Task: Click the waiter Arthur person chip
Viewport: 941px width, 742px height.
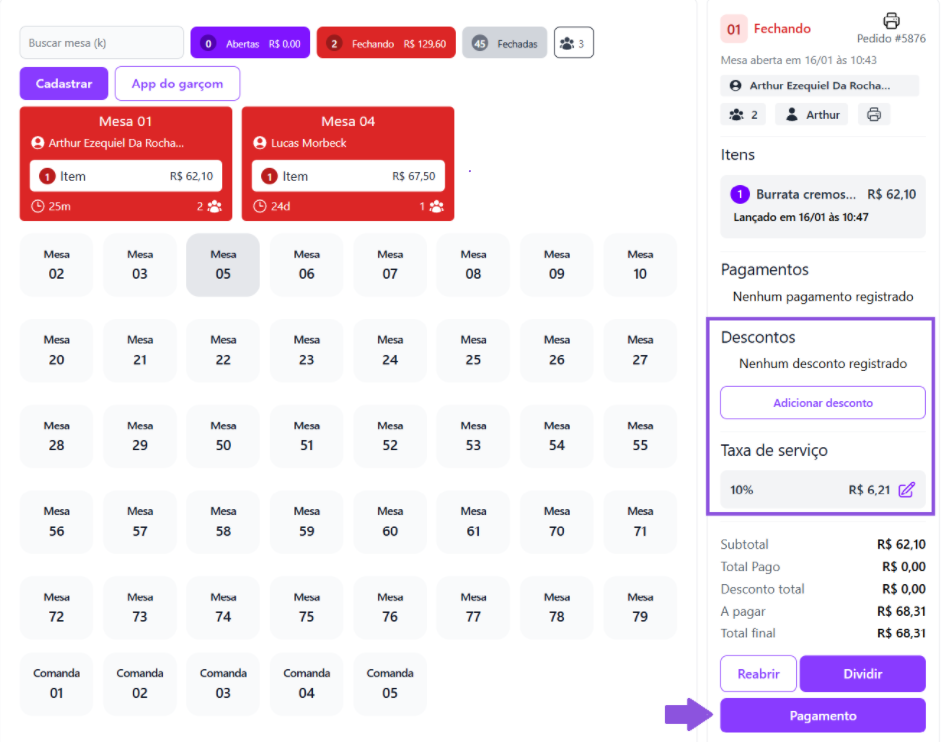Action: (811, 115)
